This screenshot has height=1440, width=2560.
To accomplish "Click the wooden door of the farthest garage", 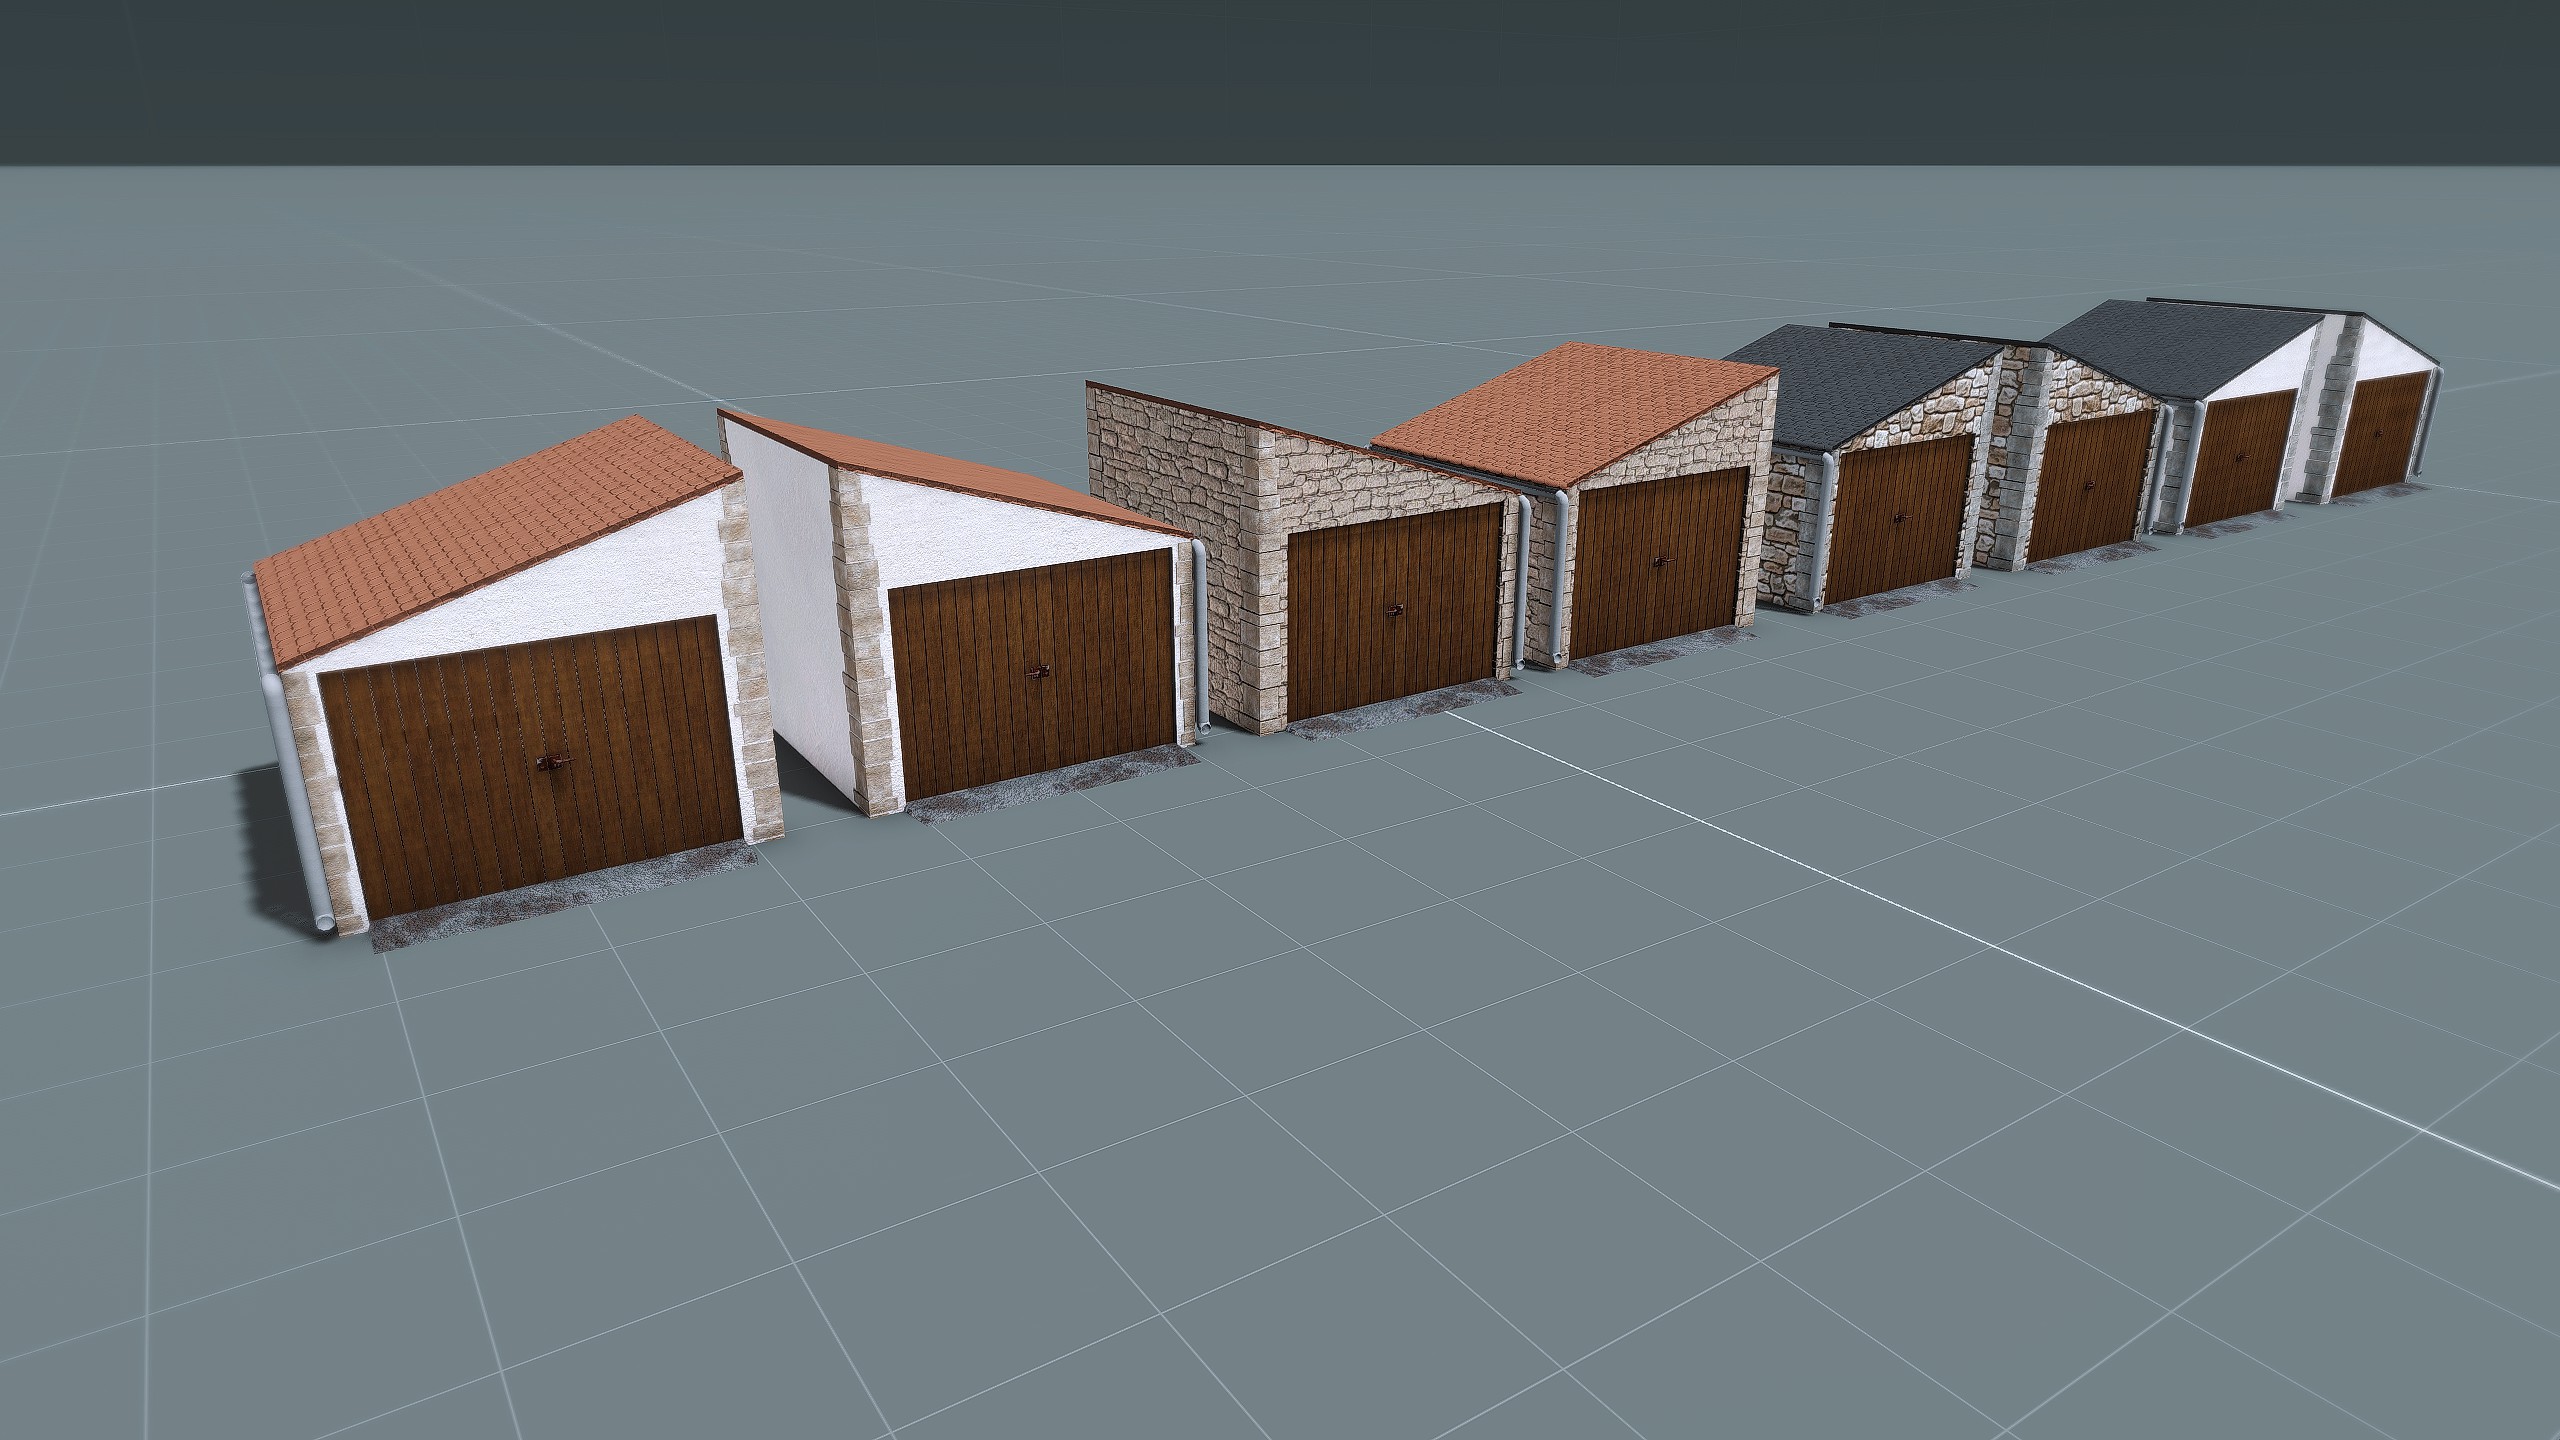I will (2379, 433).
